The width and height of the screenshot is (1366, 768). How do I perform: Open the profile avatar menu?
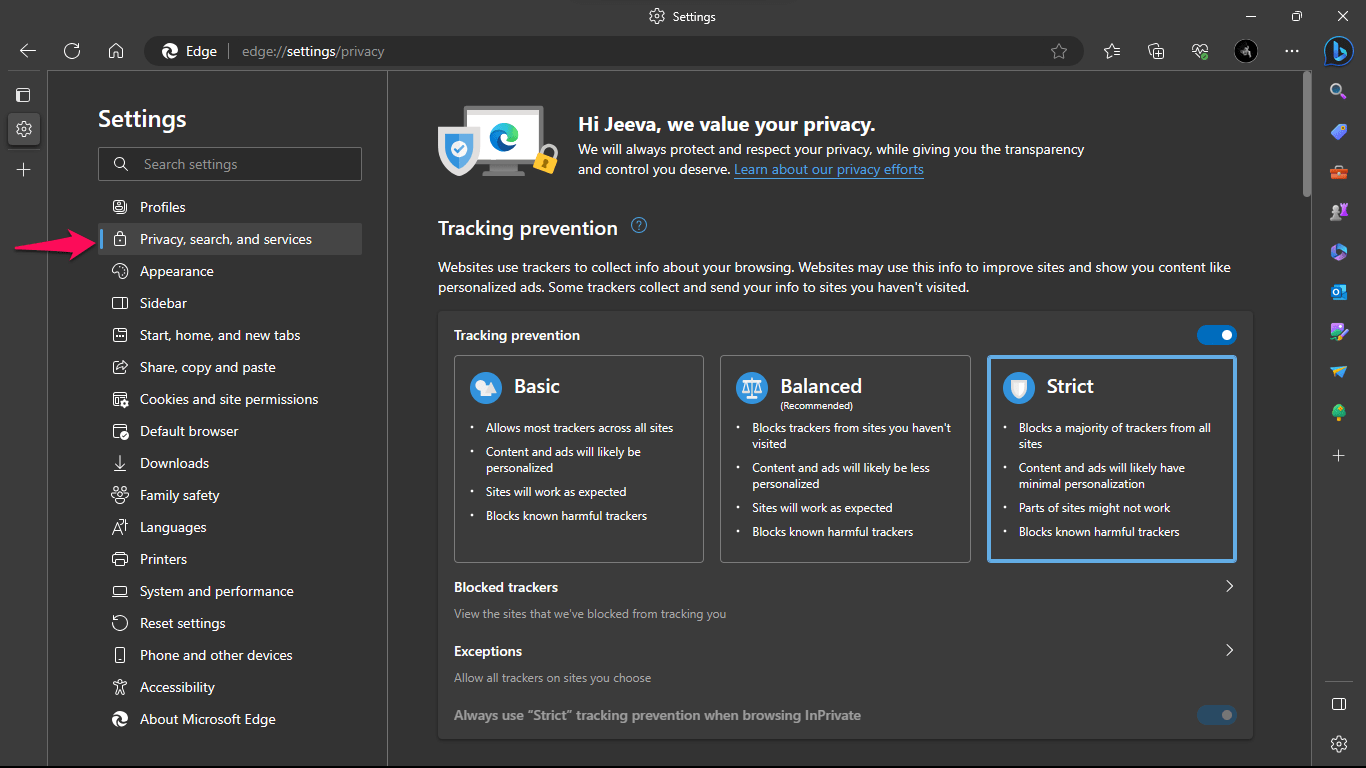[x=1245, y=50]
